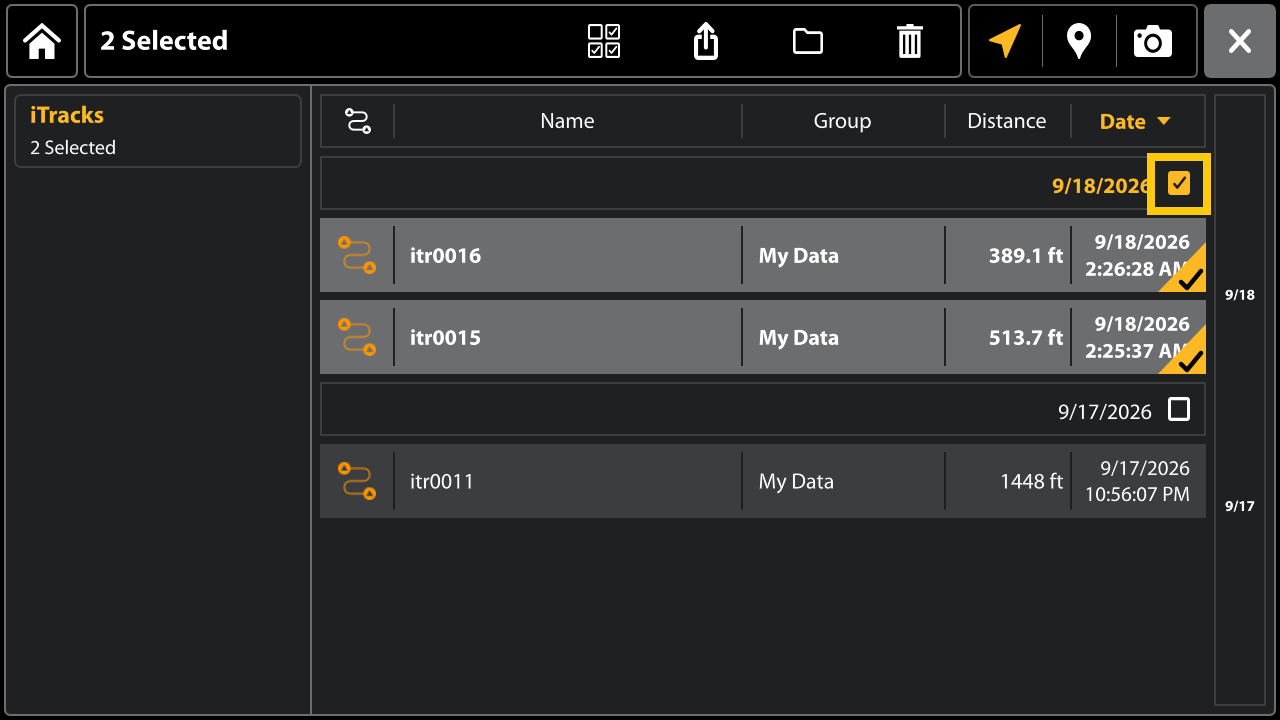Jump to 9/17 in the date index
The width and height of the screenshot is (1280, 720).
(x=1240, y=506)
